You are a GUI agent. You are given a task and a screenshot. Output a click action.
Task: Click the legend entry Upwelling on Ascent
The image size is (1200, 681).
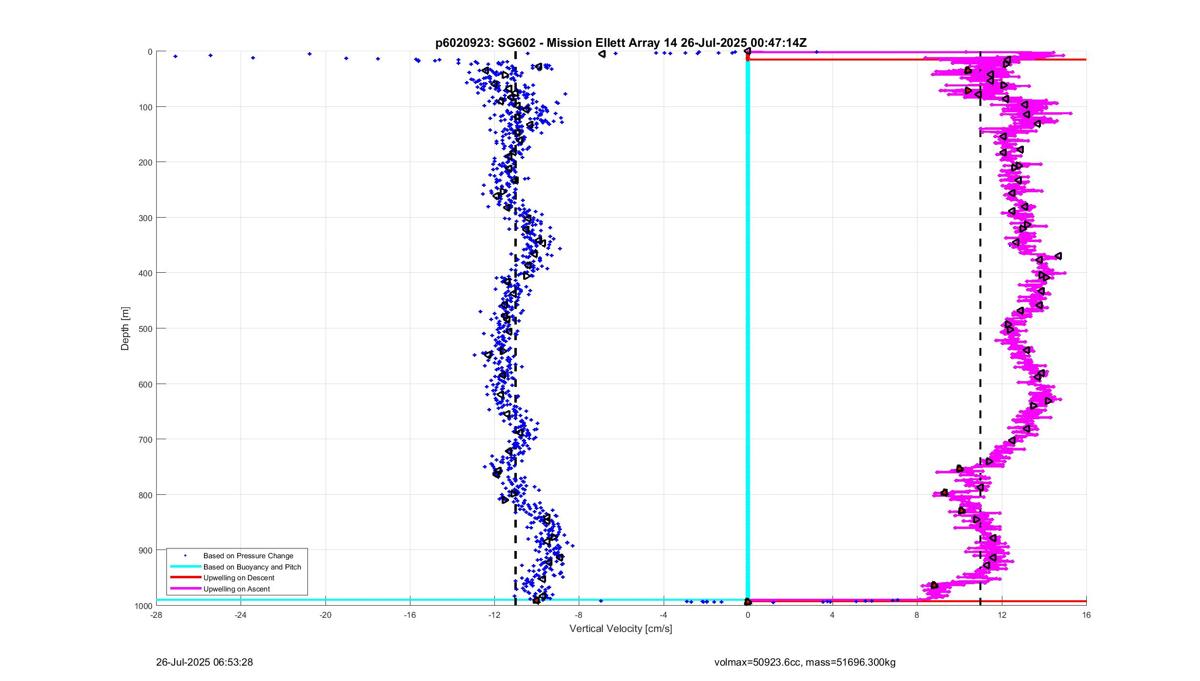(x=239, y=589)
